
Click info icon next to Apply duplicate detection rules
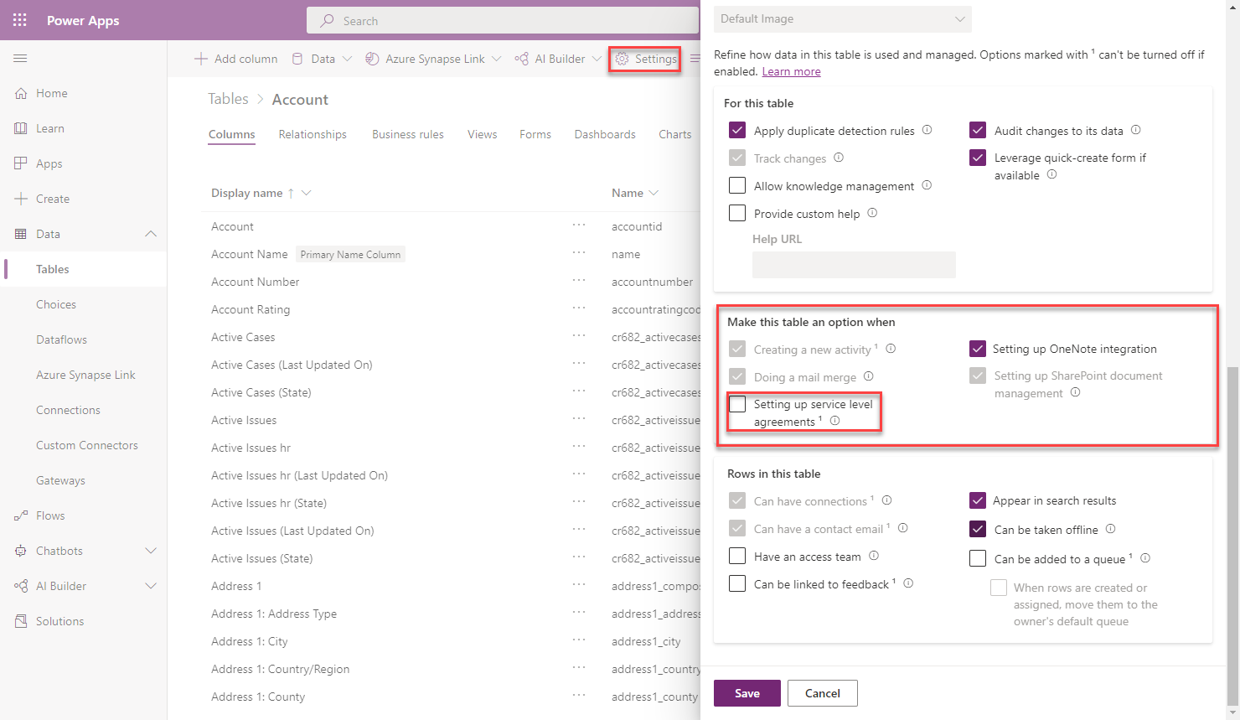927,130
